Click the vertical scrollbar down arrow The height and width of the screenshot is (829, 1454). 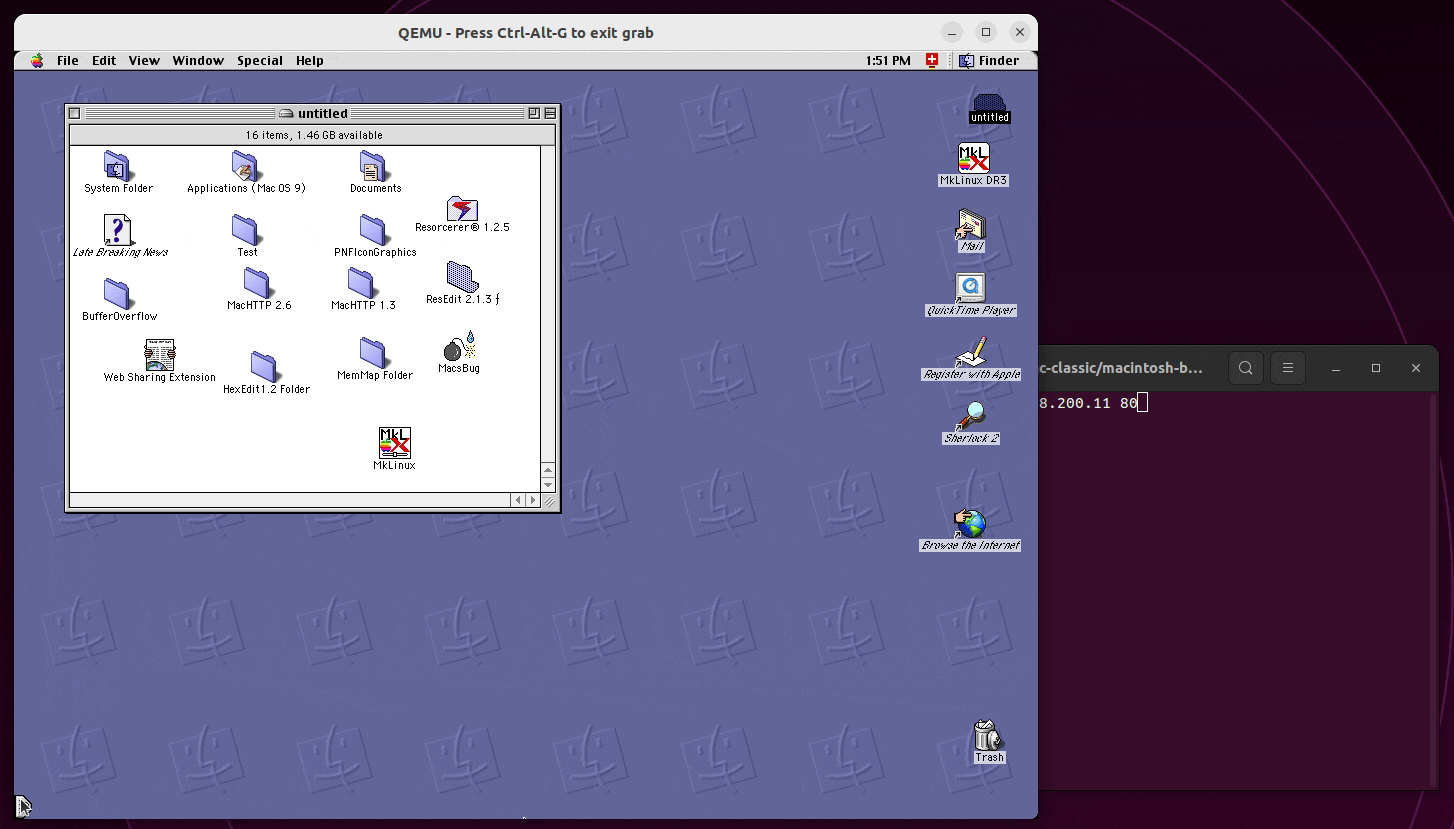click(547, 484)
